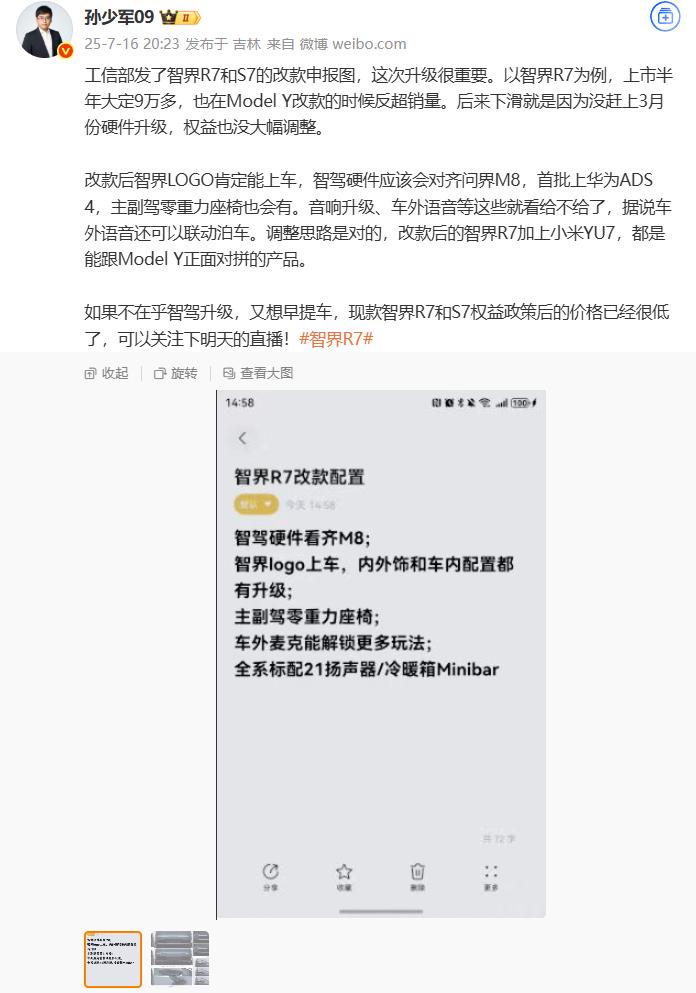Open 查看大图 to view the full image
Image resolution: width=696 pixels, height=993 pixels.
258,373
